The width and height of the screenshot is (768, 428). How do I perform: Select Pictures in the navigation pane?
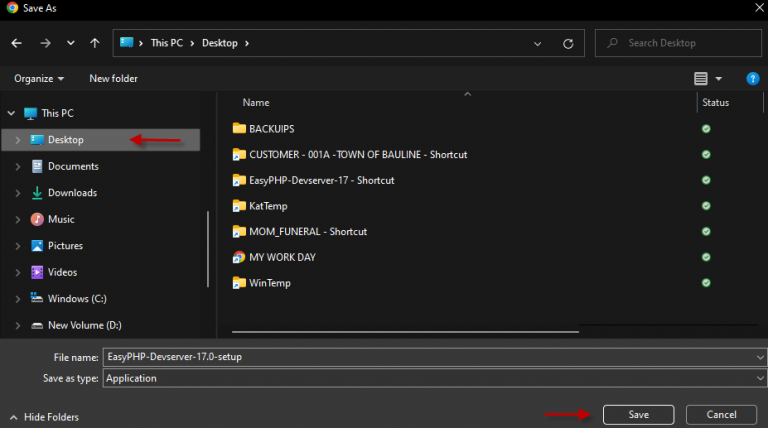65,246
